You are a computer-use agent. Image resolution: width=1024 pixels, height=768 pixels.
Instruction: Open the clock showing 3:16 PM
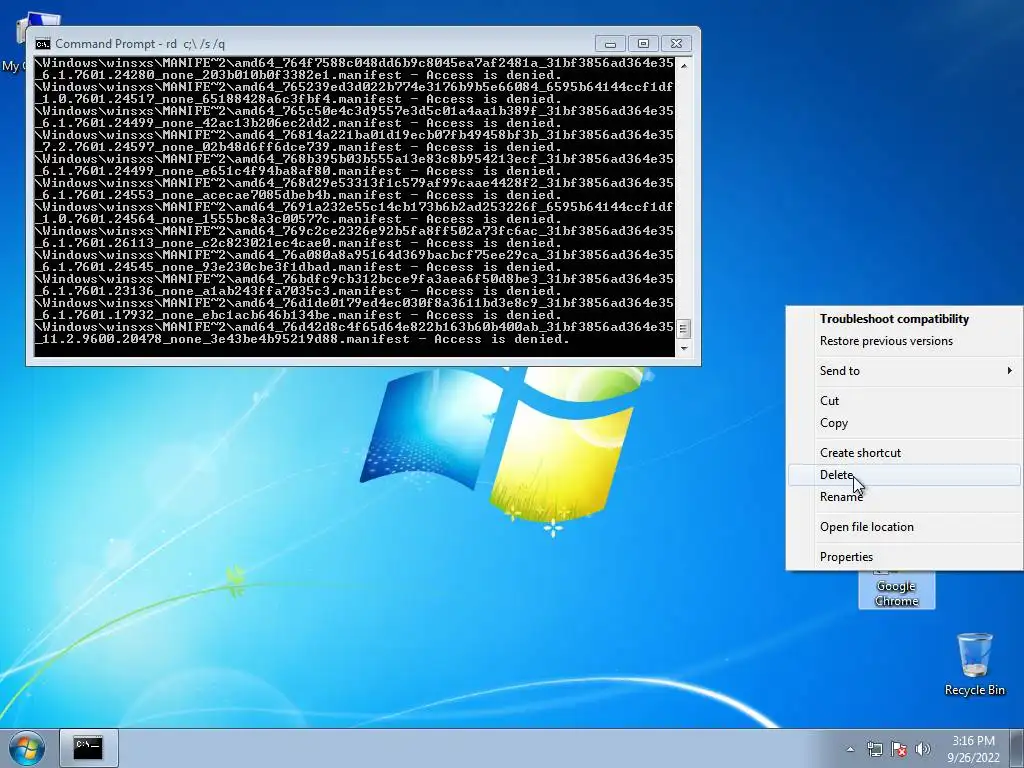click(x=973, y=749)
